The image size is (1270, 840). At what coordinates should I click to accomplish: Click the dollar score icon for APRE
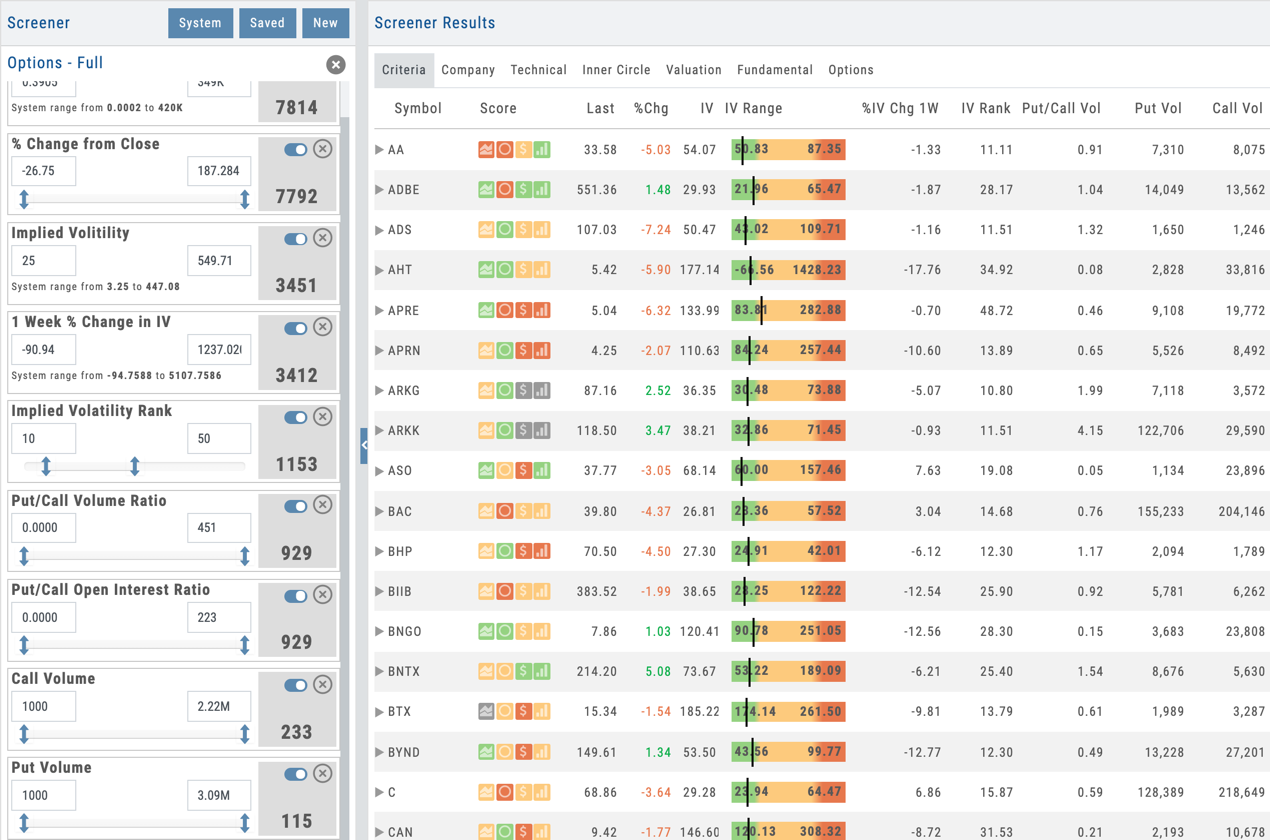(523, 311)
